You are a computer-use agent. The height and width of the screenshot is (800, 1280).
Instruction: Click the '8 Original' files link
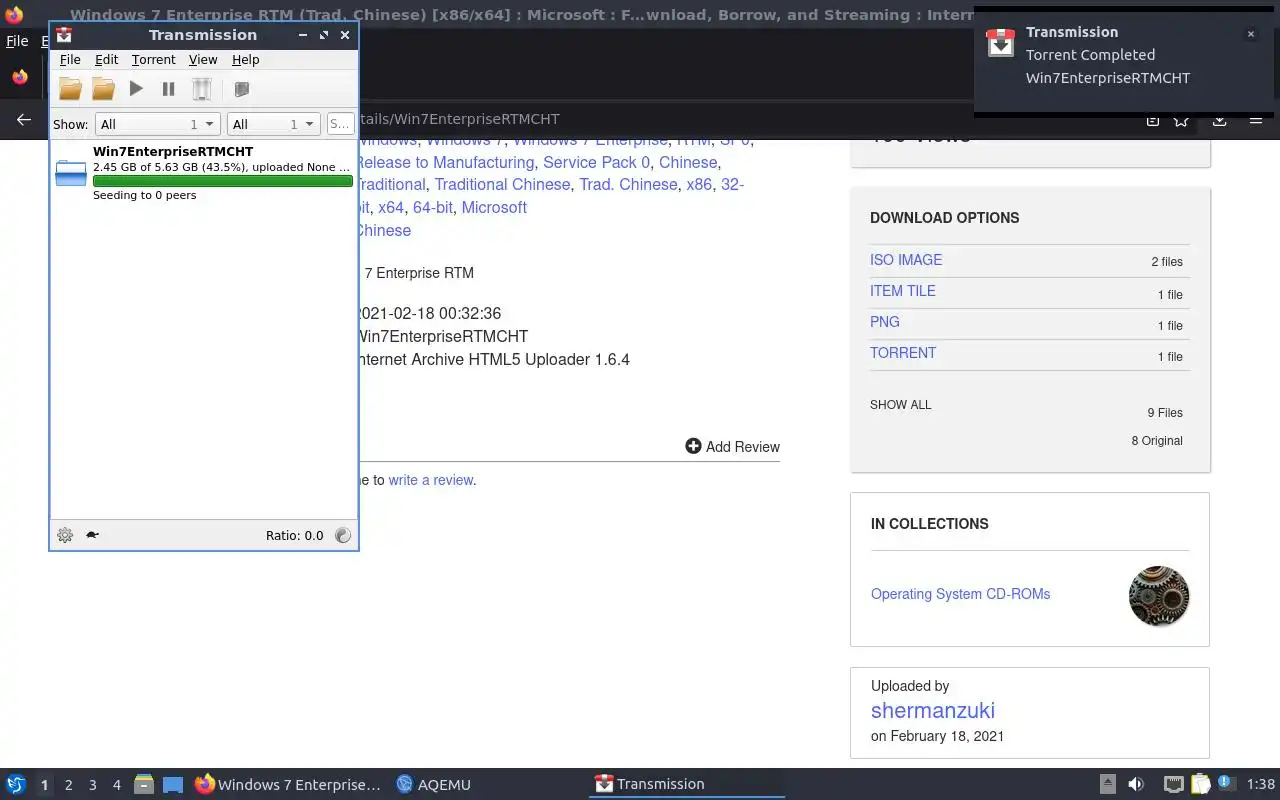1157,441
